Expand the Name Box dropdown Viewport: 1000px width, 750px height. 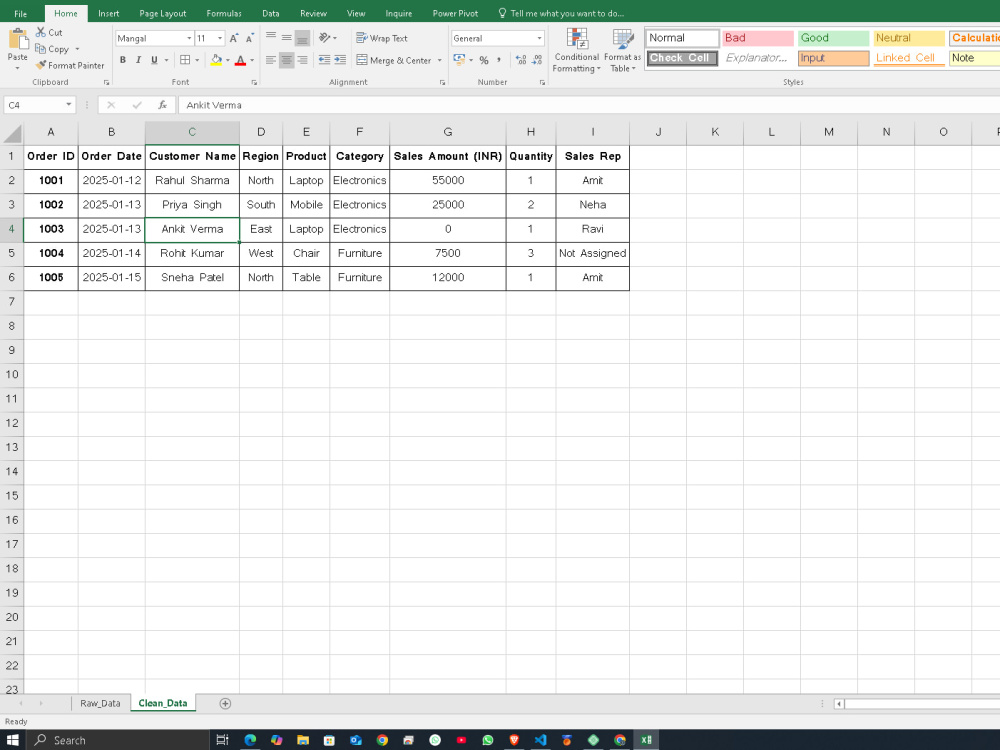[x=68, y=105]
